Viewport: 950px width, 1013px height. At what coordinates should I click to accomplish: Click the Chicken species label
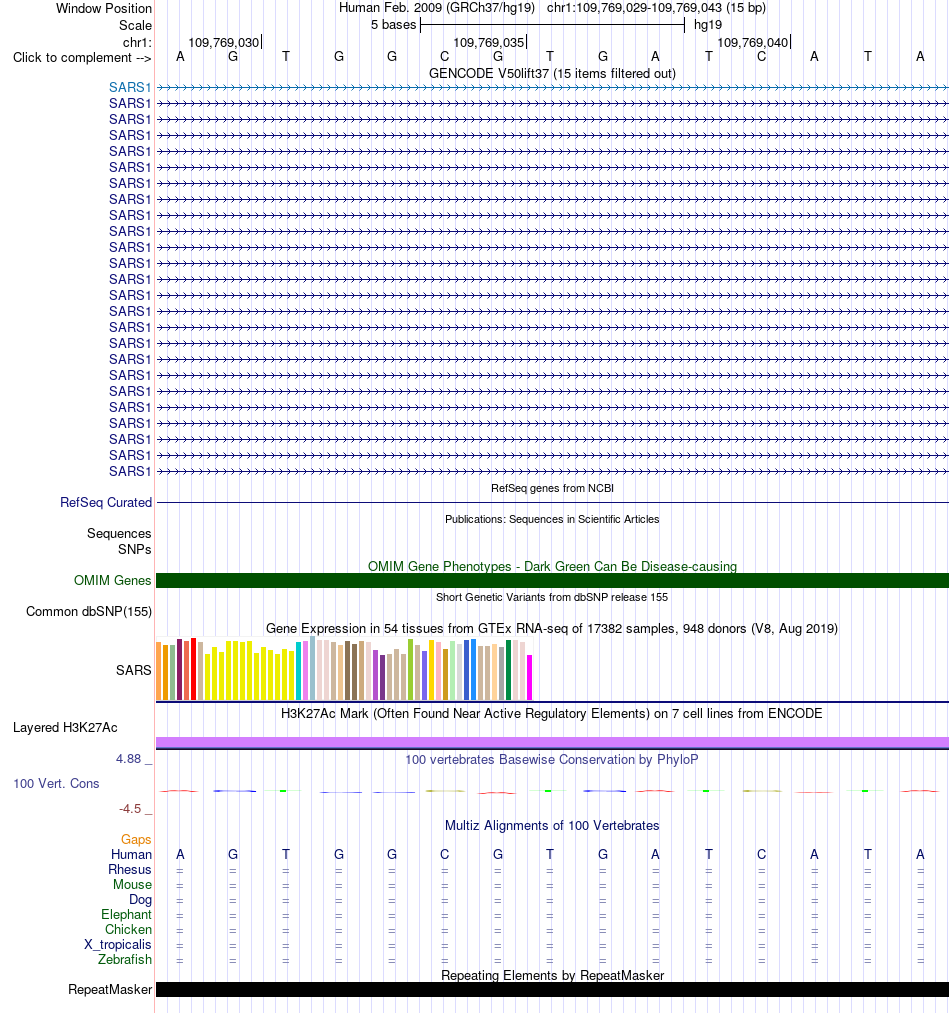coord(129,930)
